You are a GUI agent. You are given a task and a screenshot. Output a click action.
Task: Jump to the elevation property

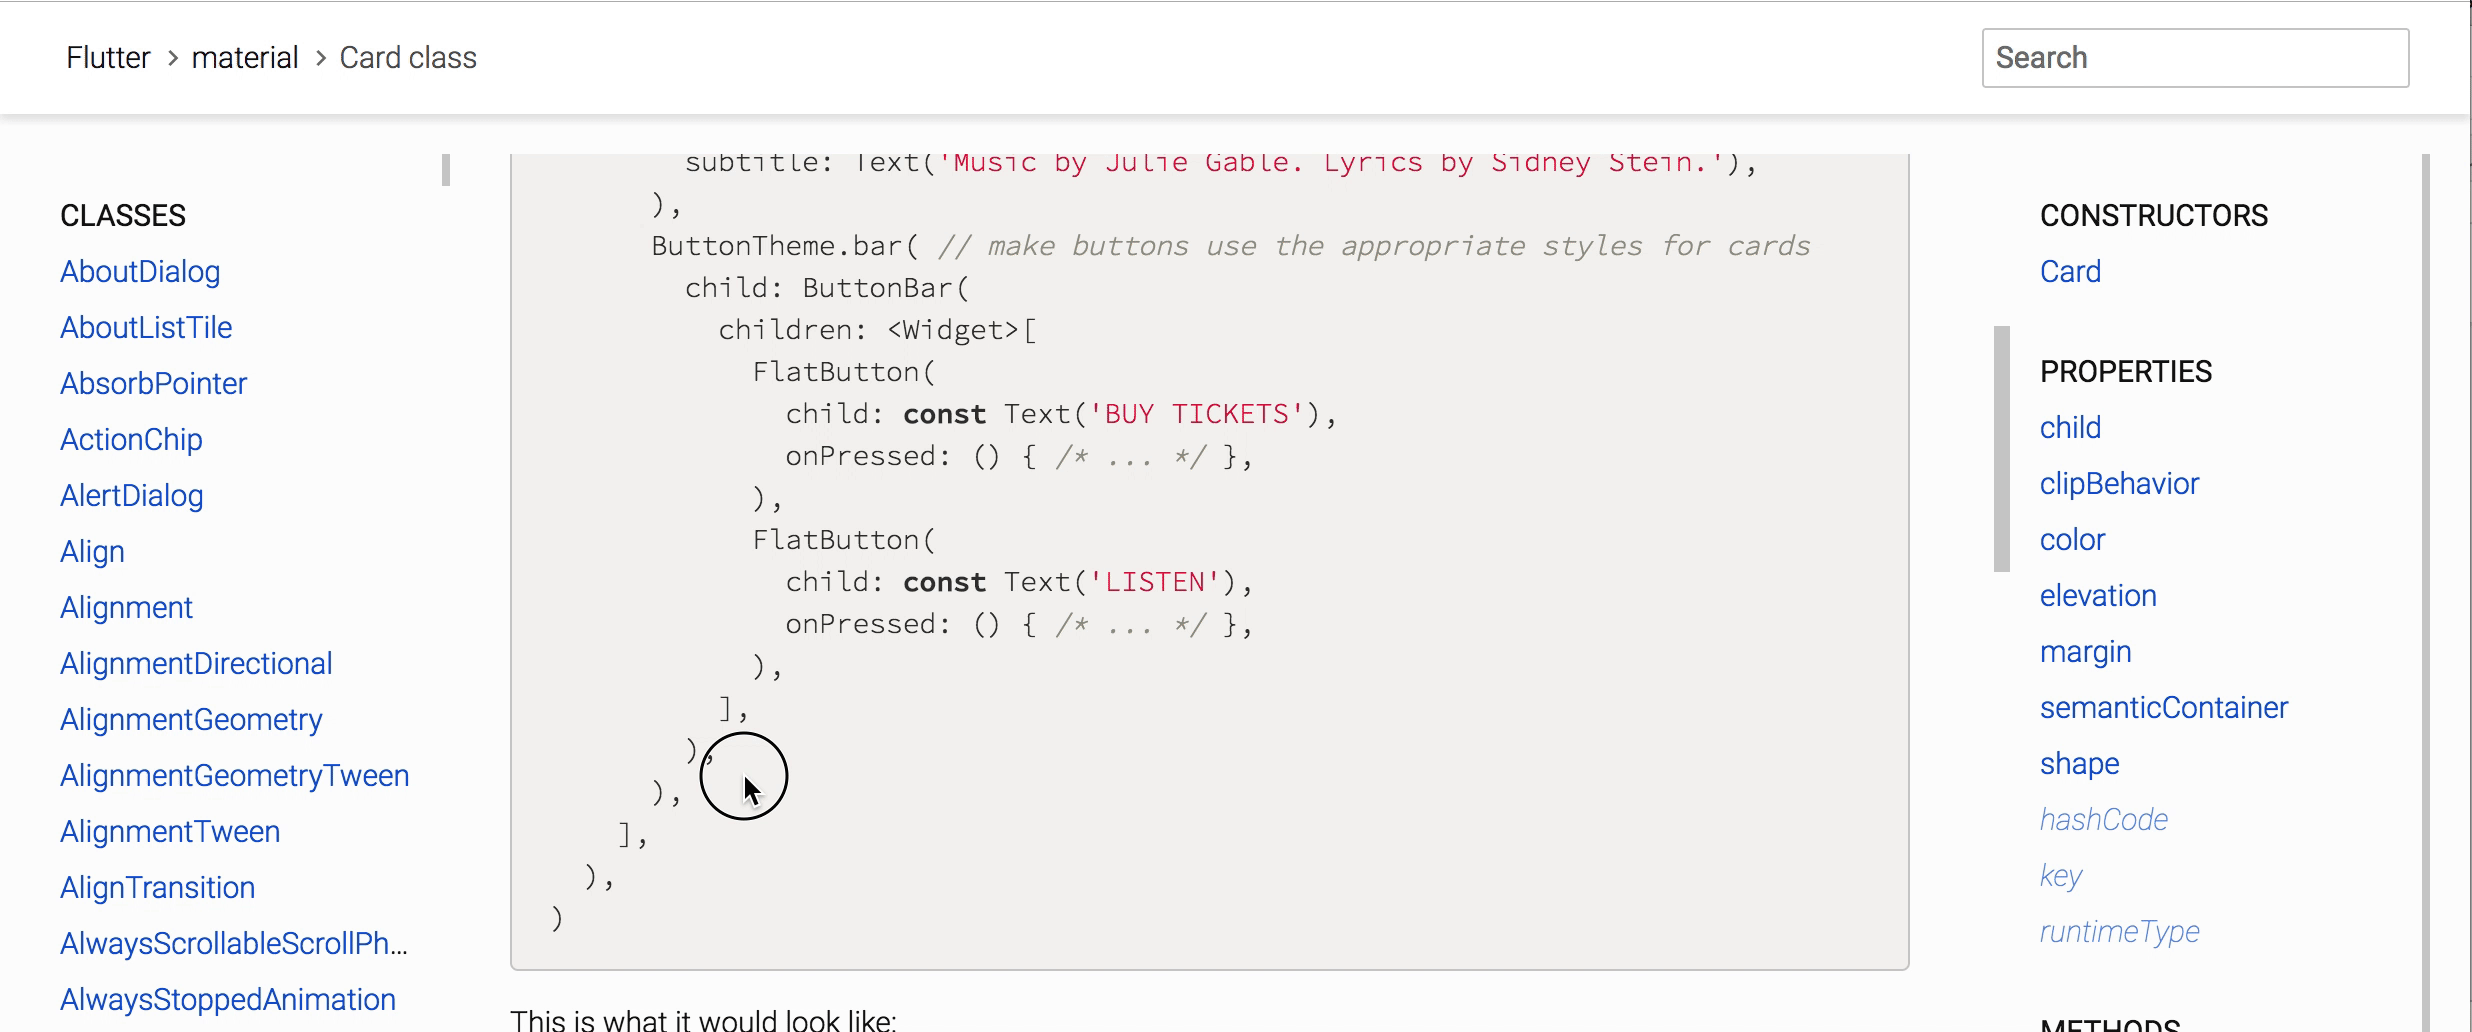[x=2098, y=596]
